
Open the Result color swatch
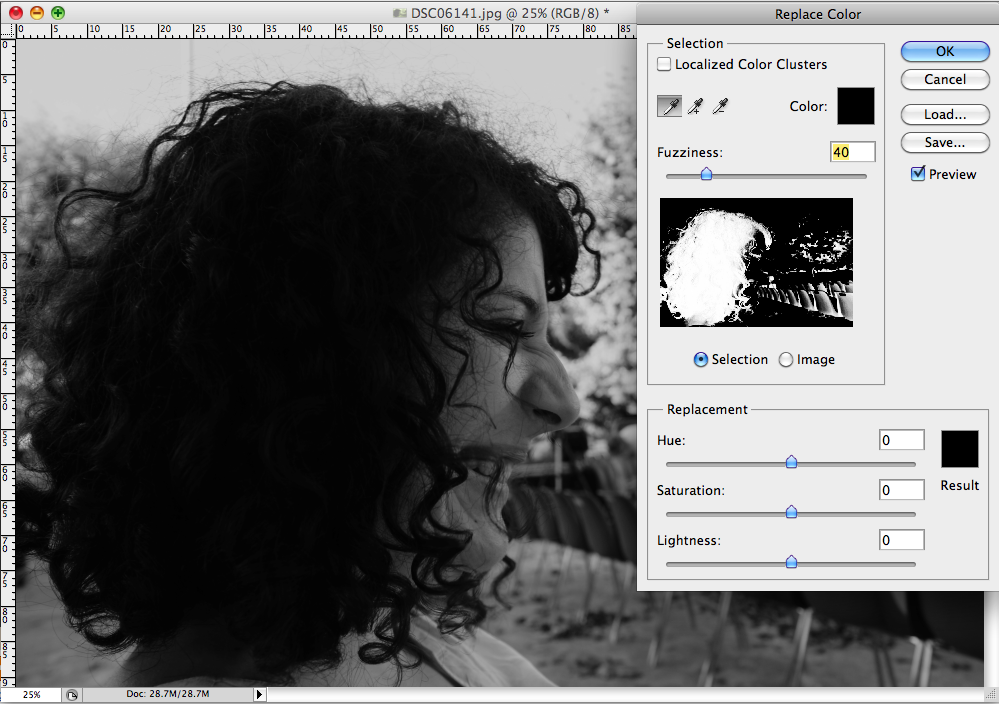pyautogui.click(x=959, y=448)
